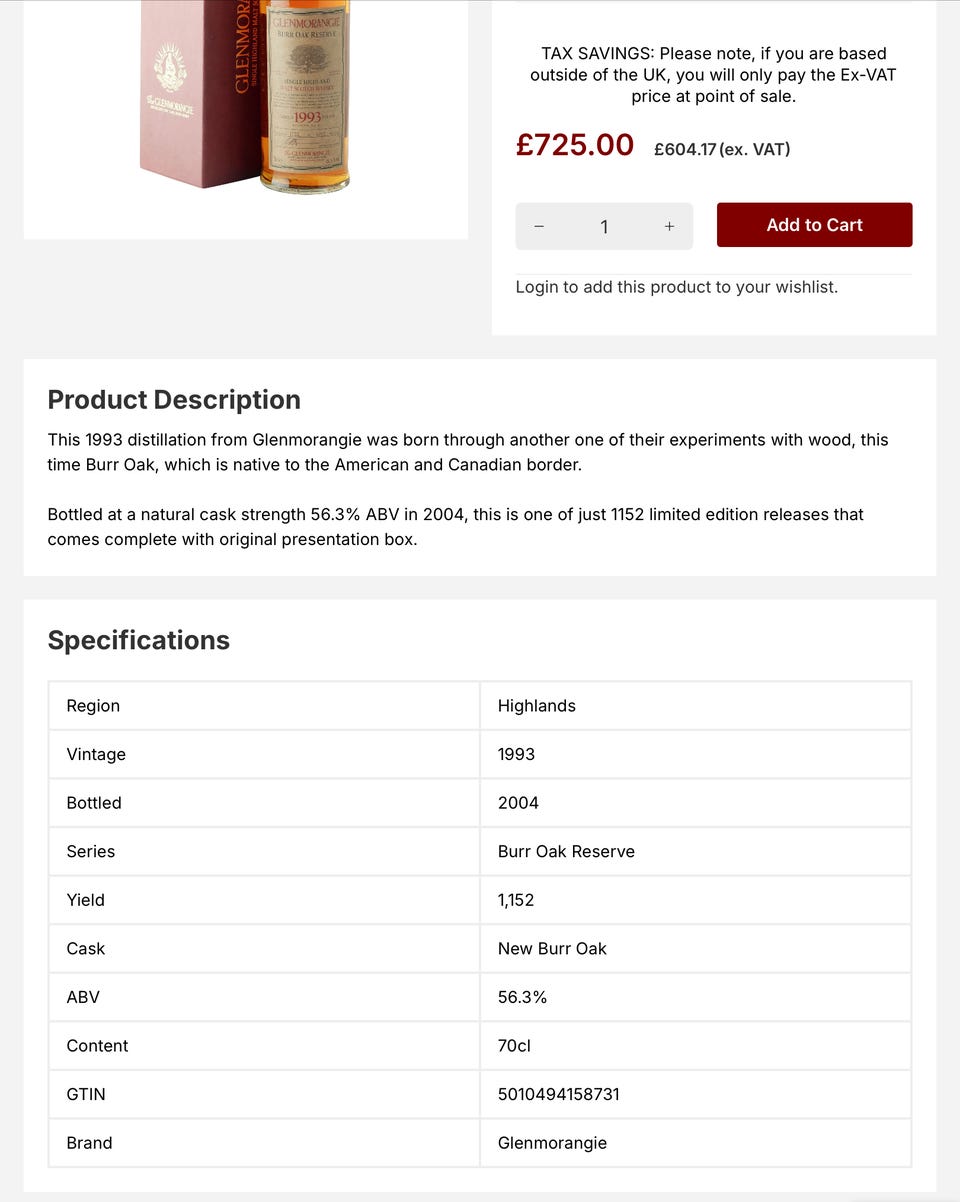Click the Specifications heading
The width and height of the screenshot is (960, 1202).
pos(139,640)
